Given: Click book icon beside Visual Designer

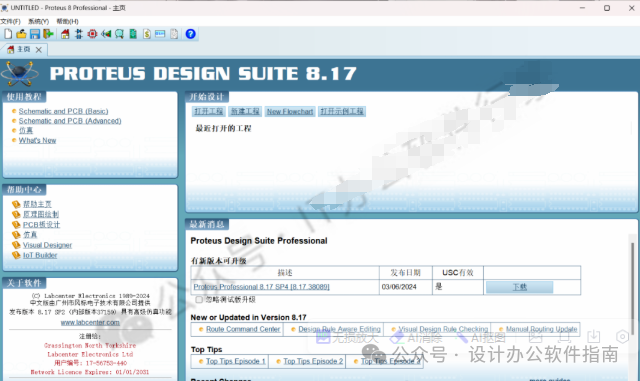Looking at the screenshot, I should (16, 245).
